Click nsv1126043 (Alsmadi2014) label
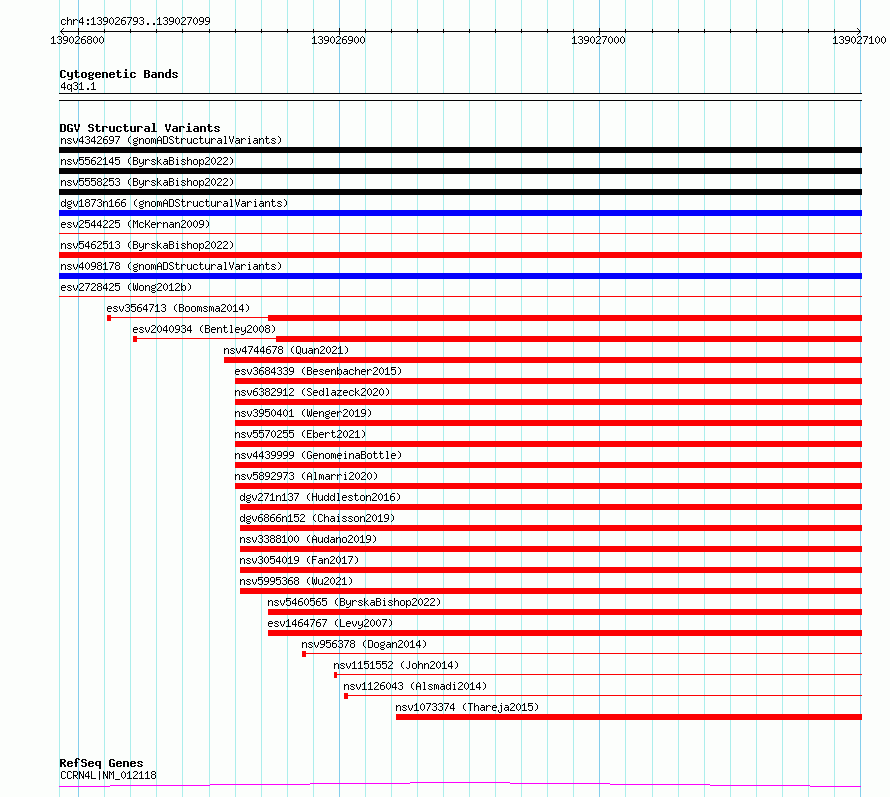Image resolution: width=890 pixels, height=797 pixels. pos(415,686)
